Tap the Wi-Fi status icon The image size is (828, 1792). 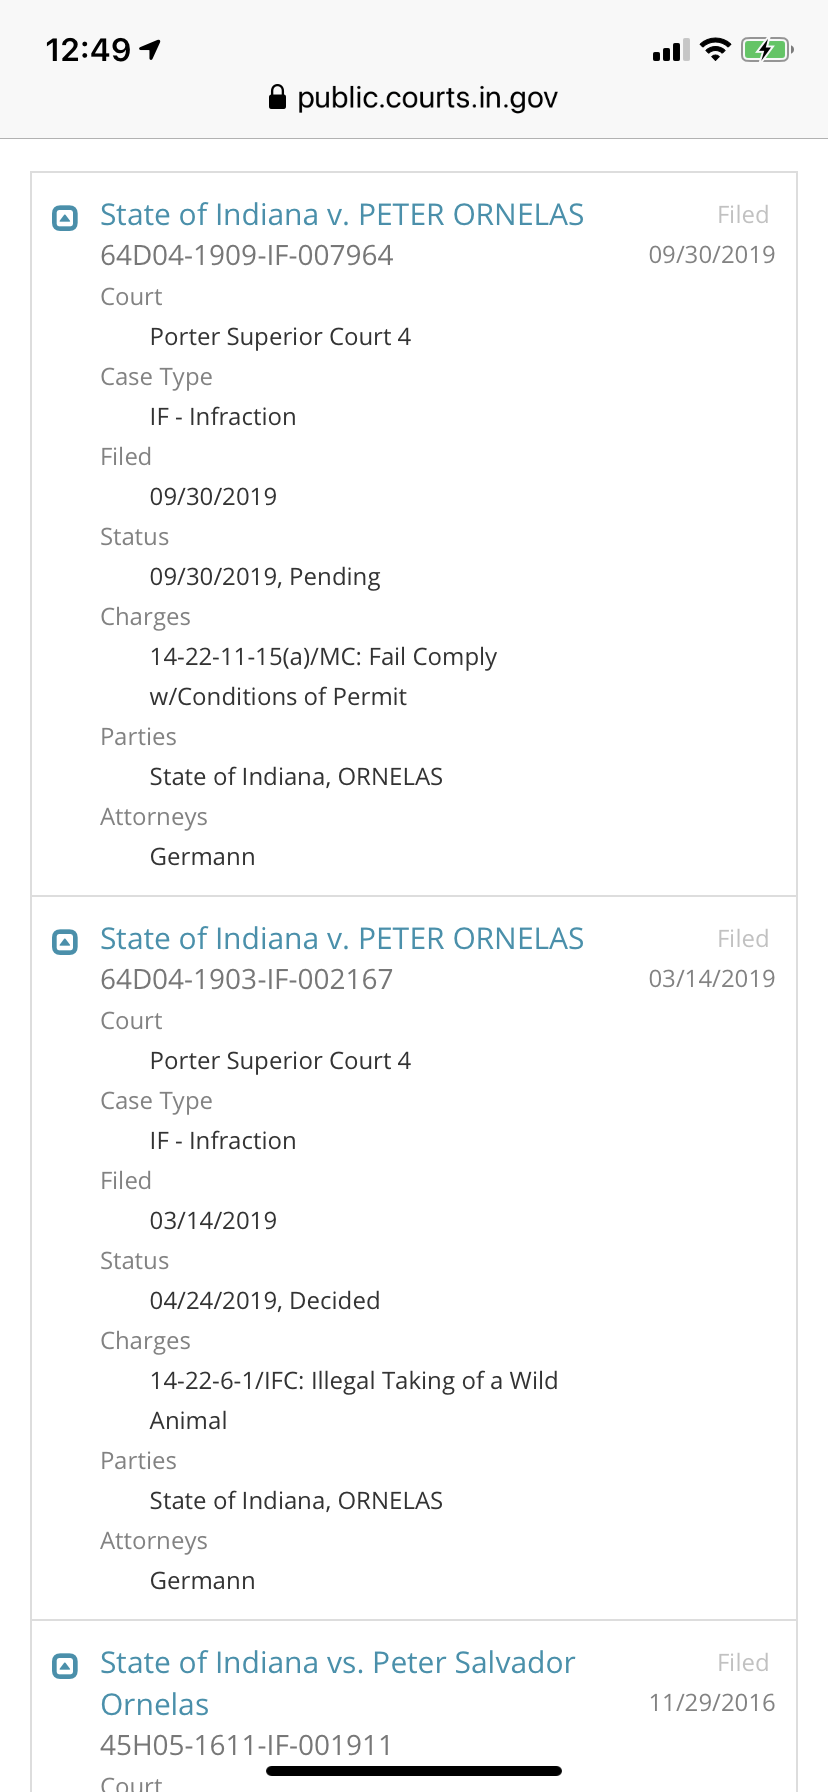click(715, 50)
